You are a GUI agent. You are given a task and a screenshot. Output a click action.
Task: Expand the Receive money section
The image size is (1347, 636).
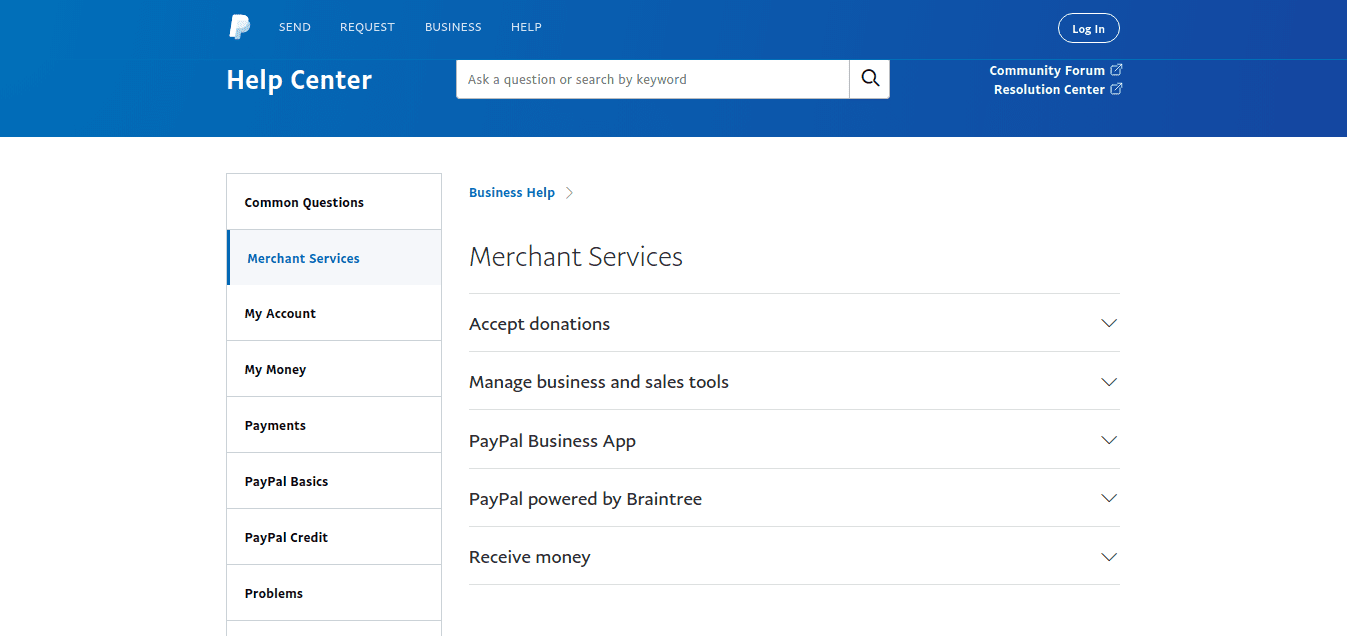1108,557
